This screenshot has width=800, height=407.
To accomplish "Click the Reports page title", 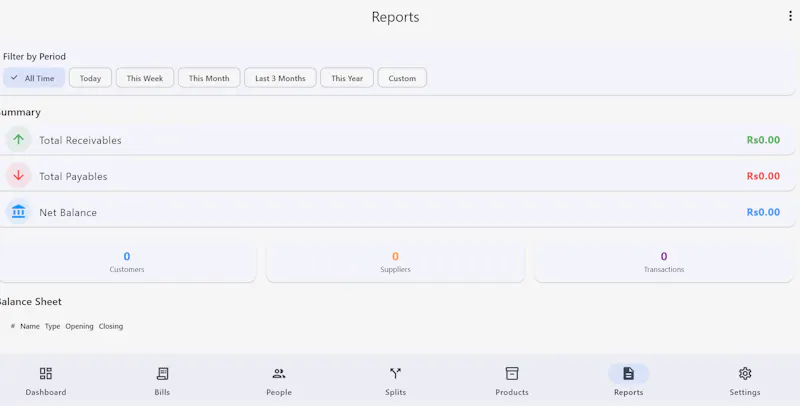I will [x=395, y=17].
